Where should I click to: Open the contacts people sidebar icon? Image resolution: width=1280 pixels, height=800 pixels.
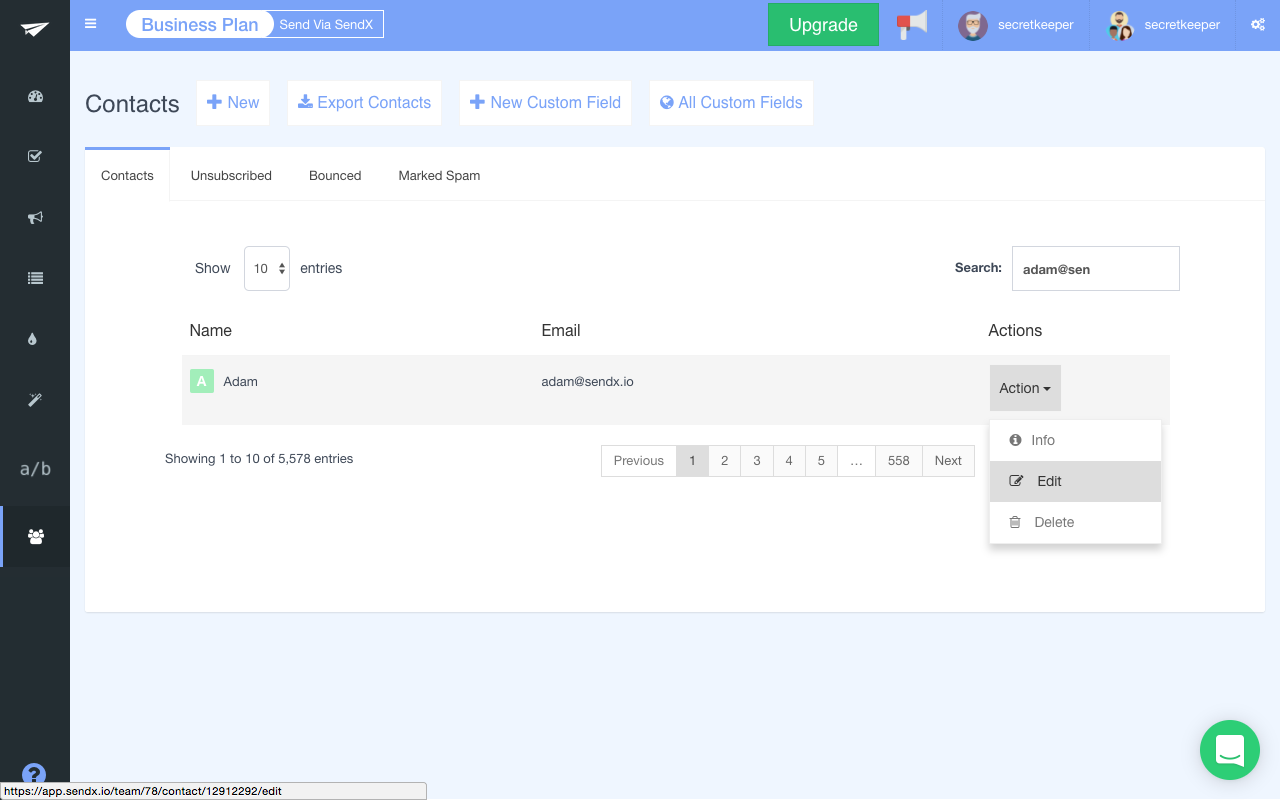tap(36, 537)
